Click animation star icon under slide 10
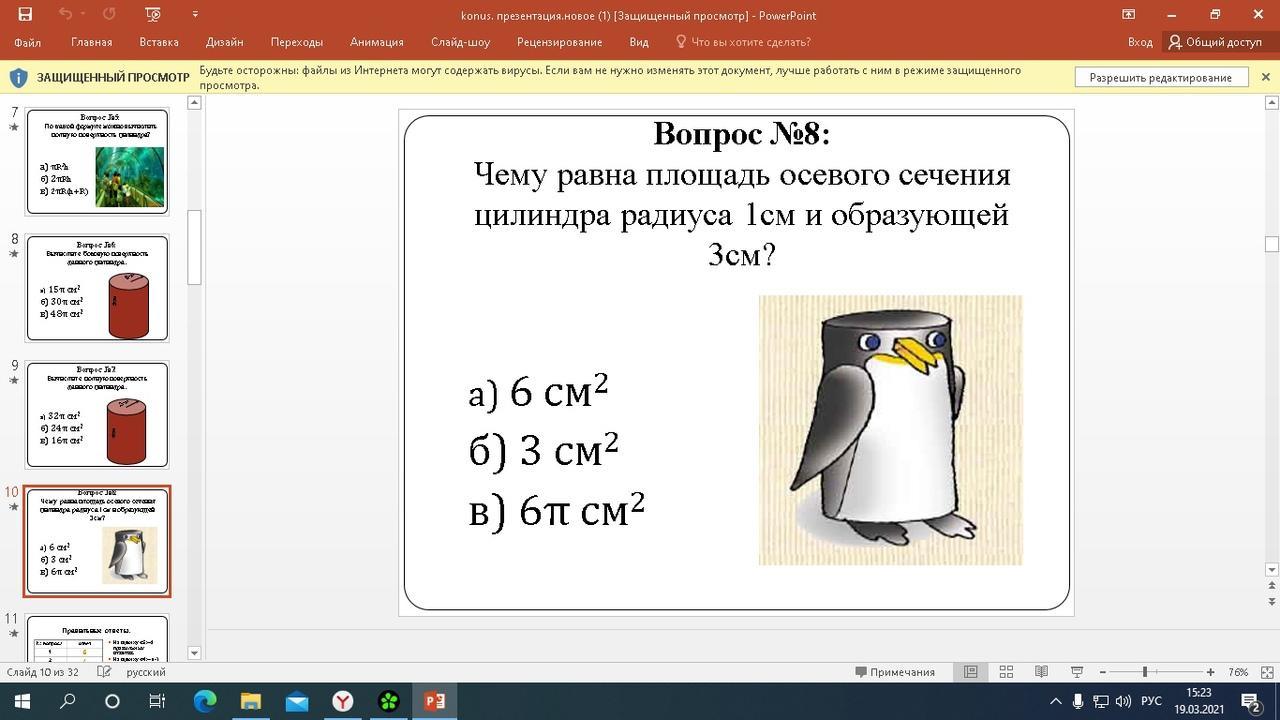This screenshot has height=720, width=1280. [14, 506]
